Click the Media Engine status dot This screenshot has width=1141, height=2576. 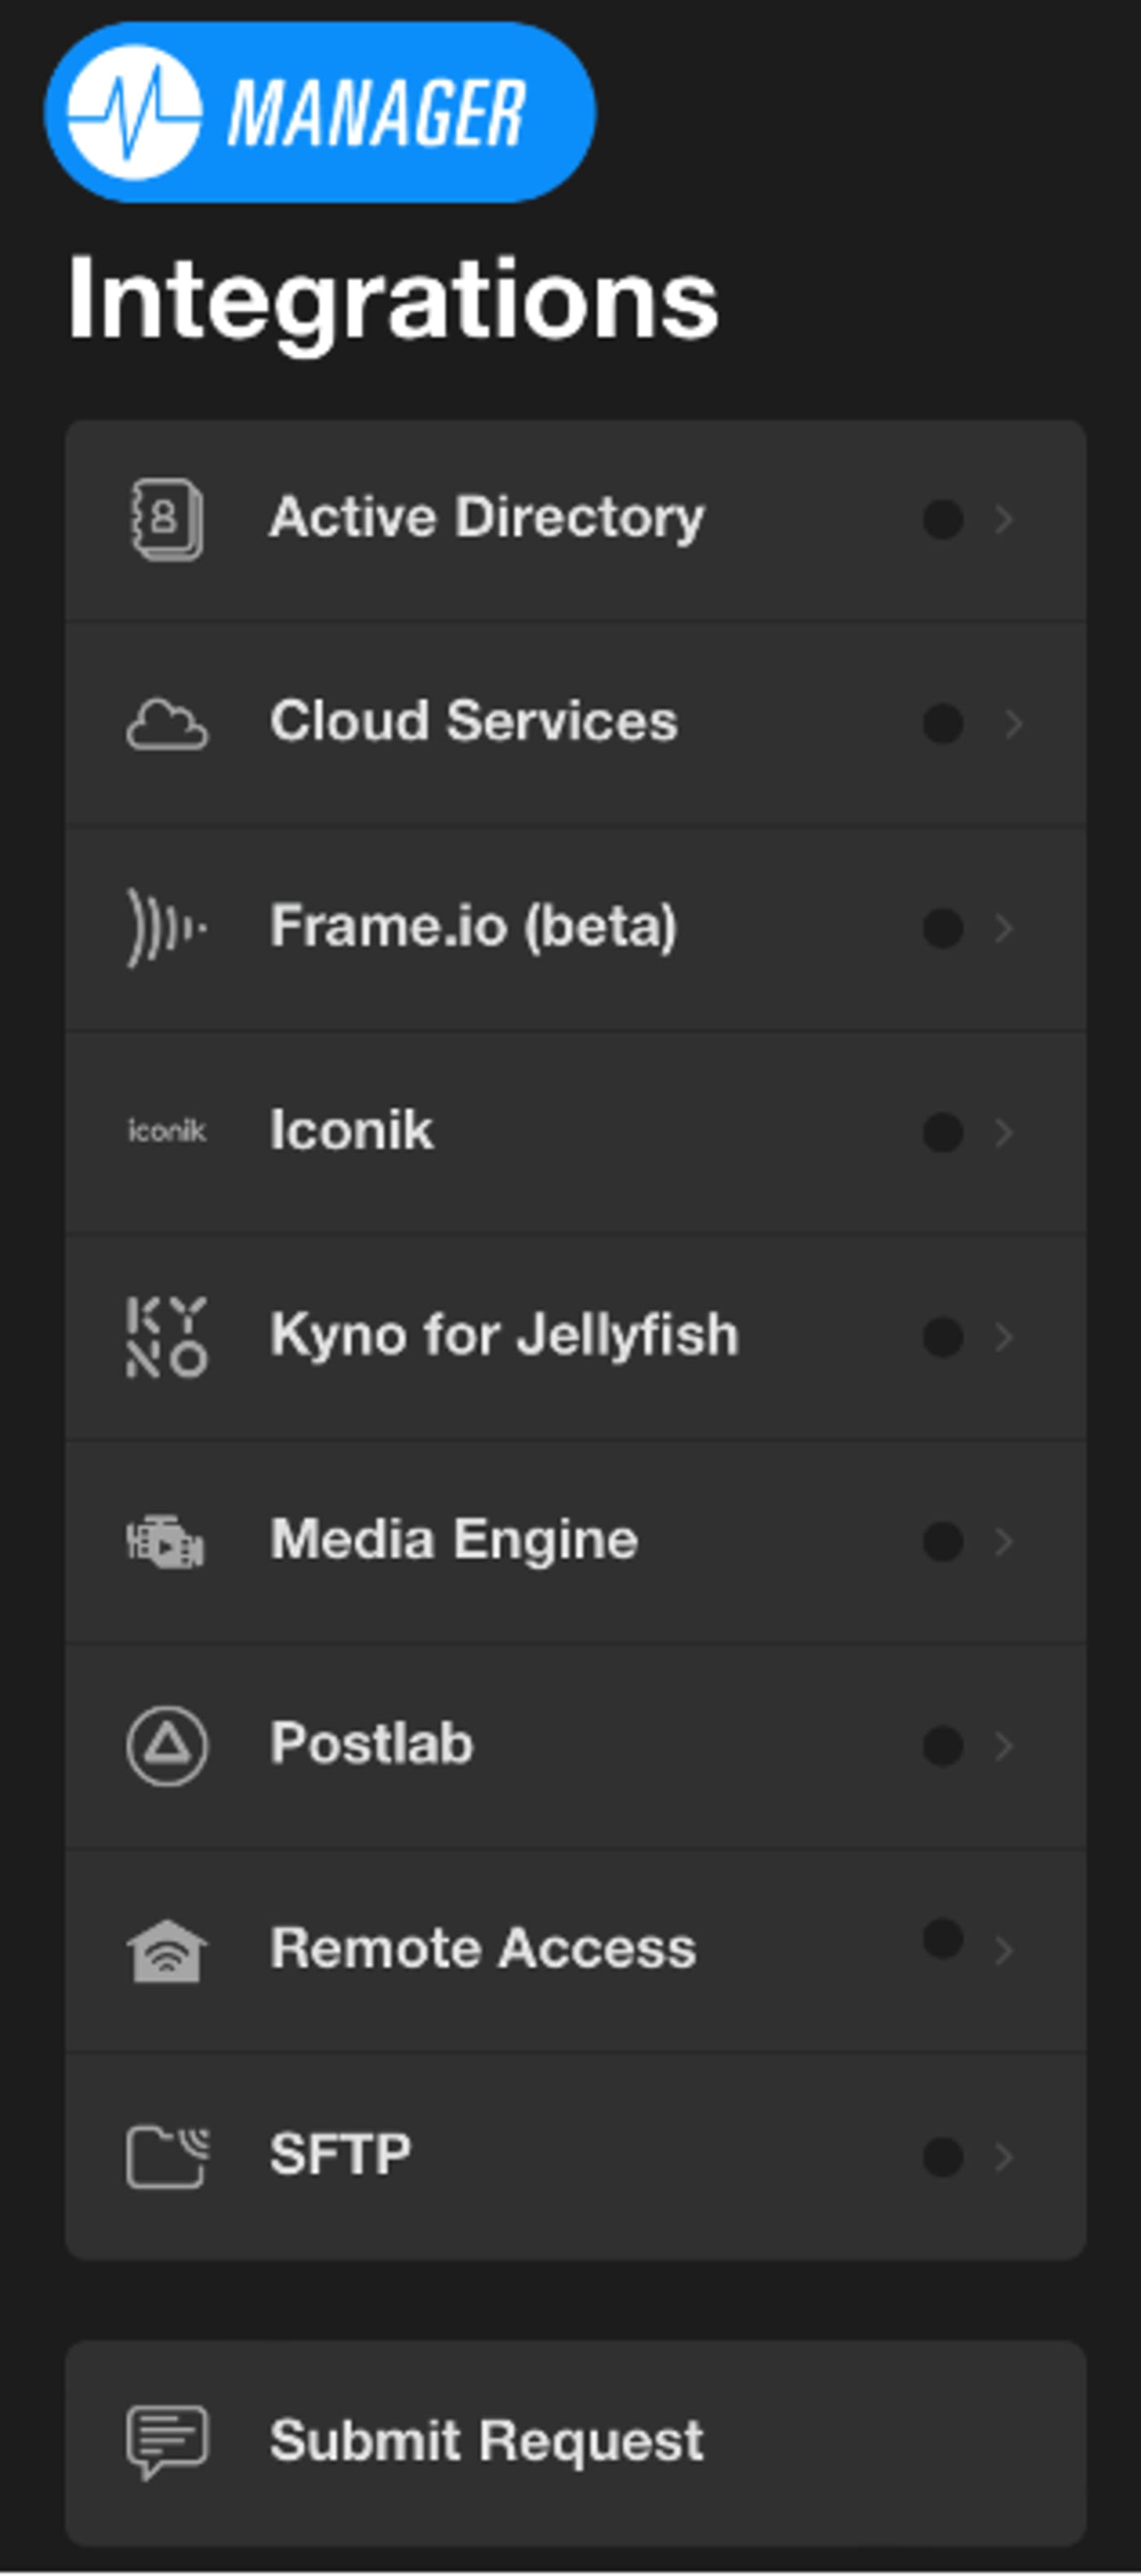click(942, 1541)
